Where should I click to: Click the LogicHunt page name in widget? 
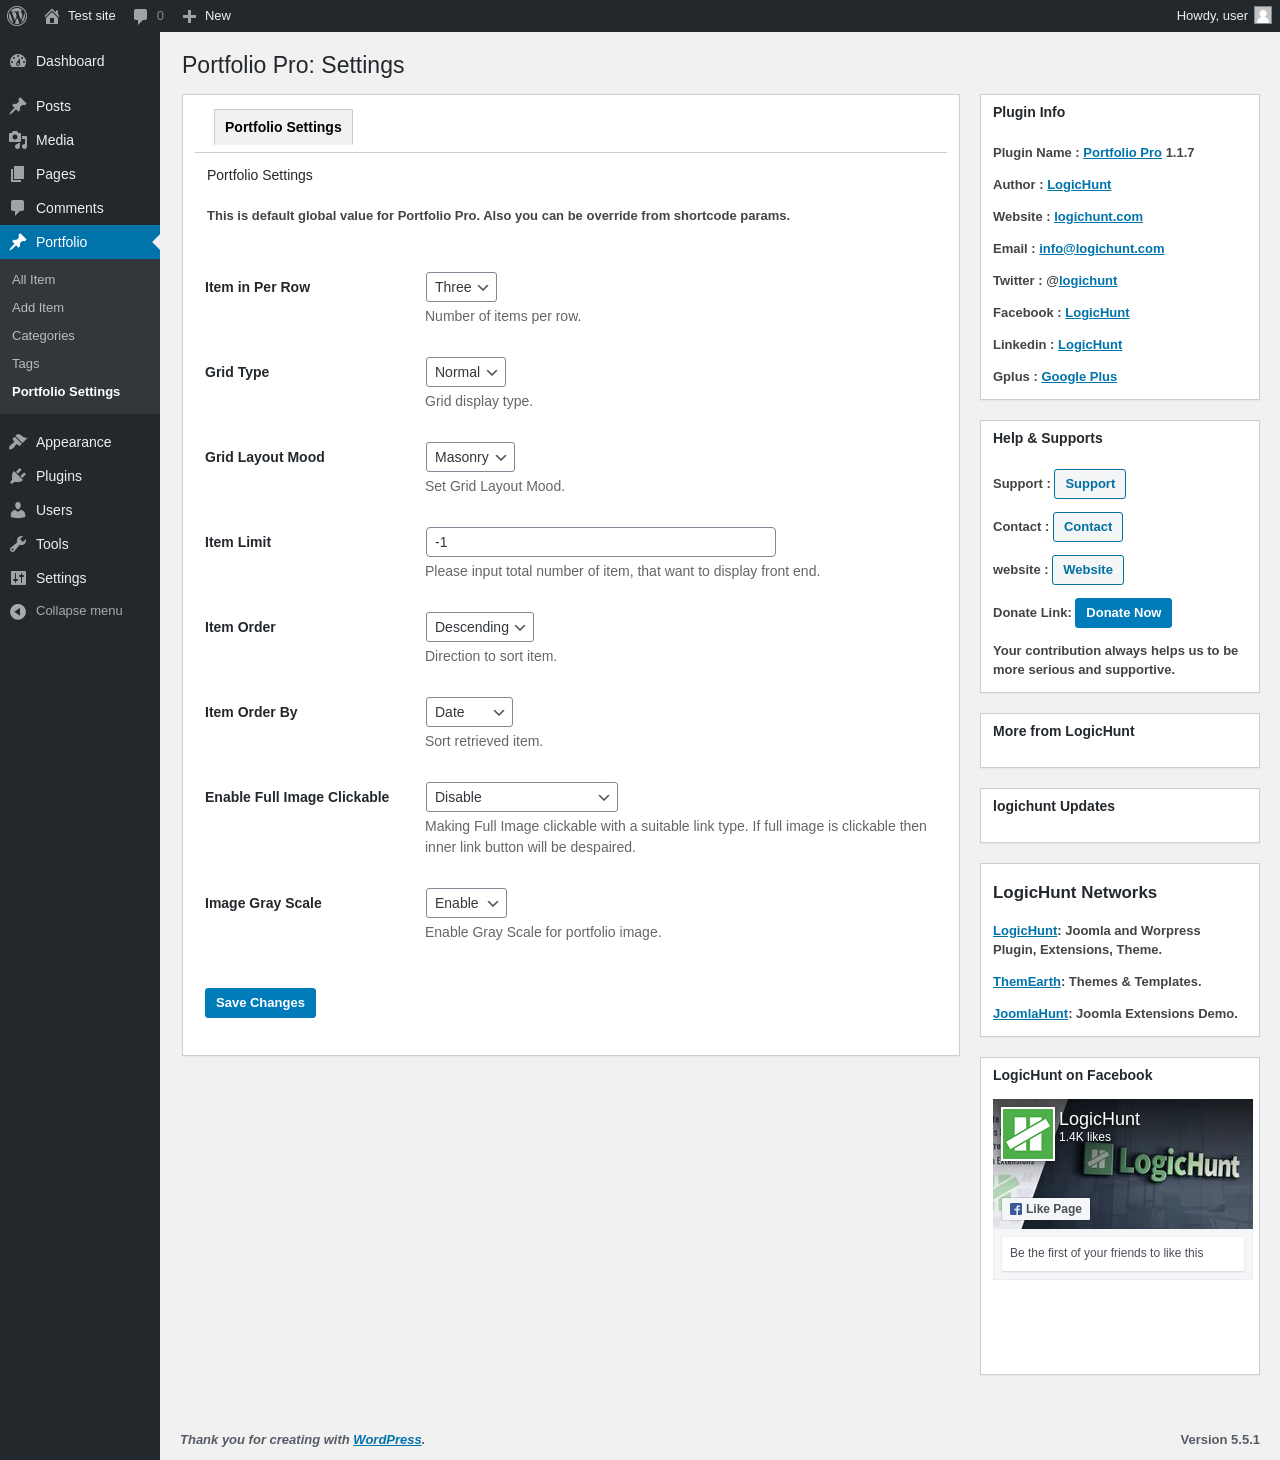(1099, 1119)
